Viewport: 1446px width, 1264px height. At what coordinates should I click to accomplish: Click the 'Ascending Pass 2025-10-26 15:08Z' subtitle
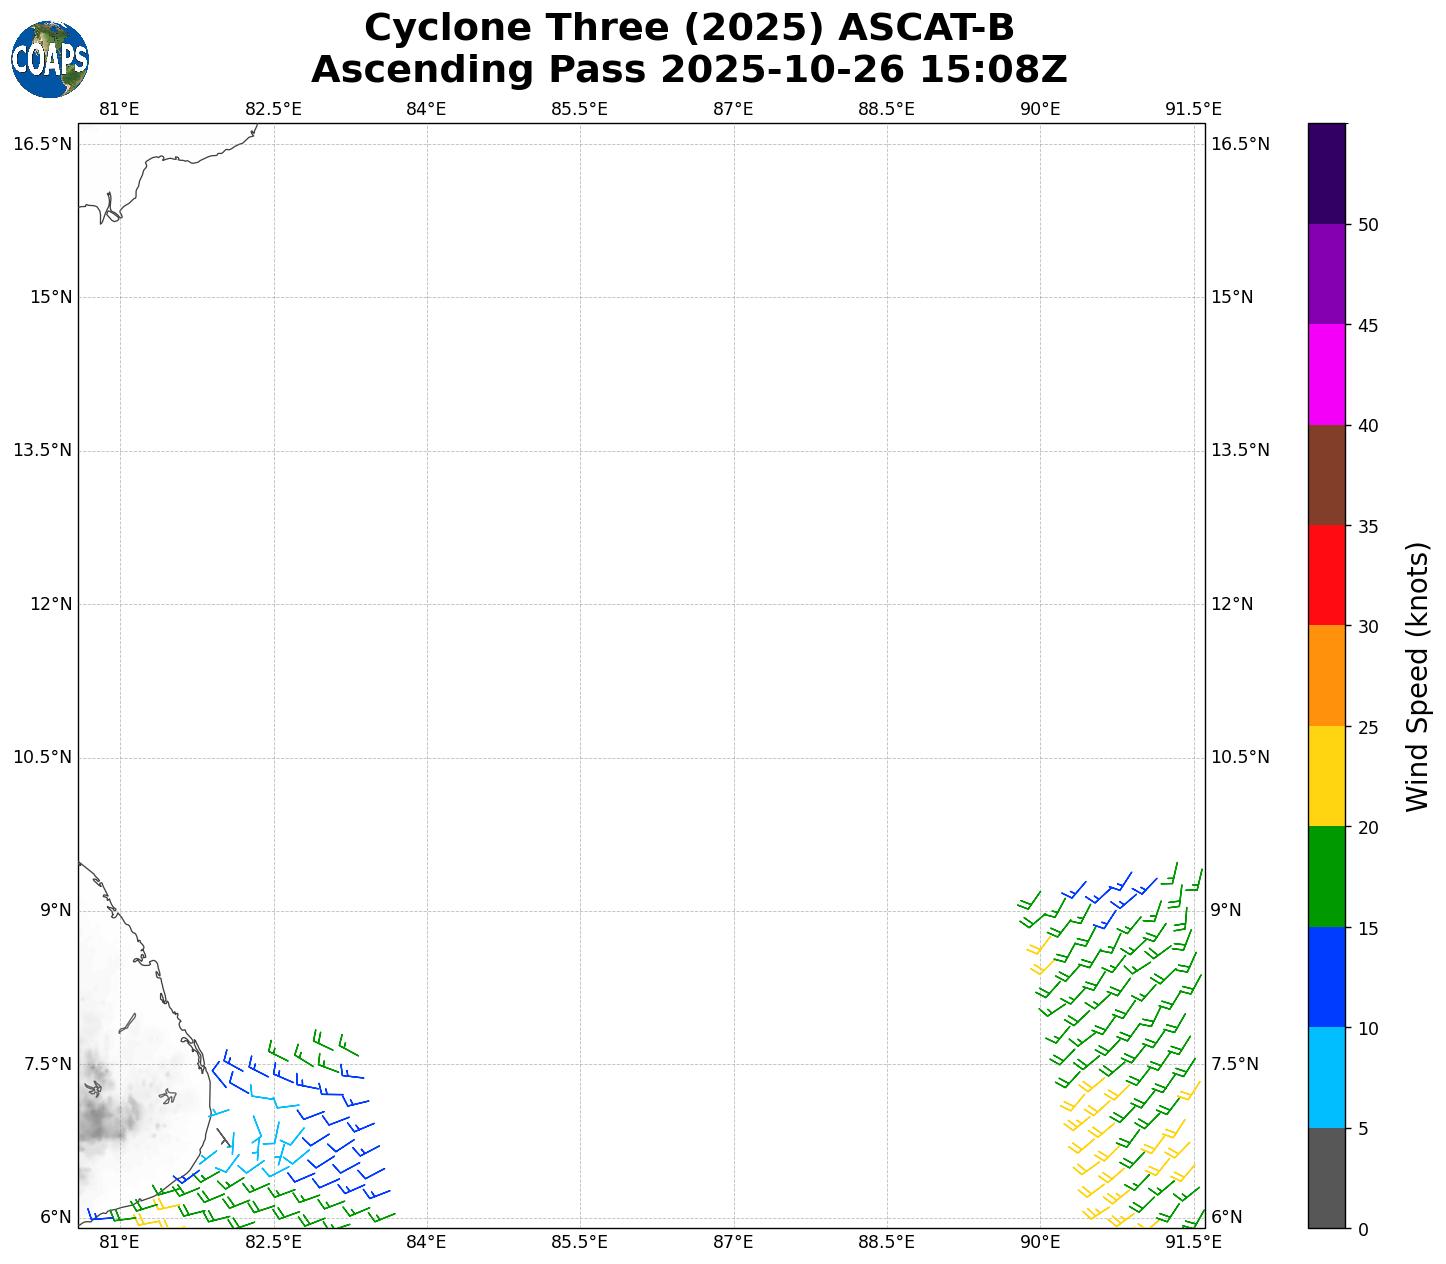click(689, 70)
